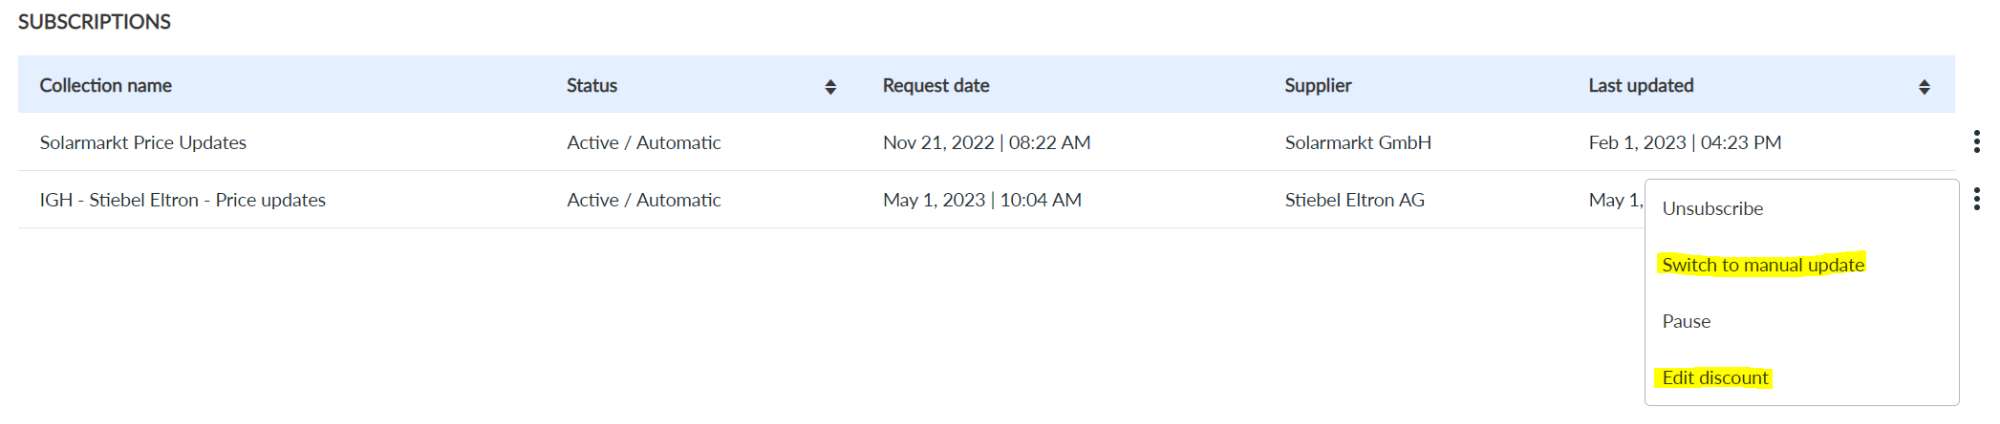
Task: Click the Last updated header label
Action: click(1641, 86)
